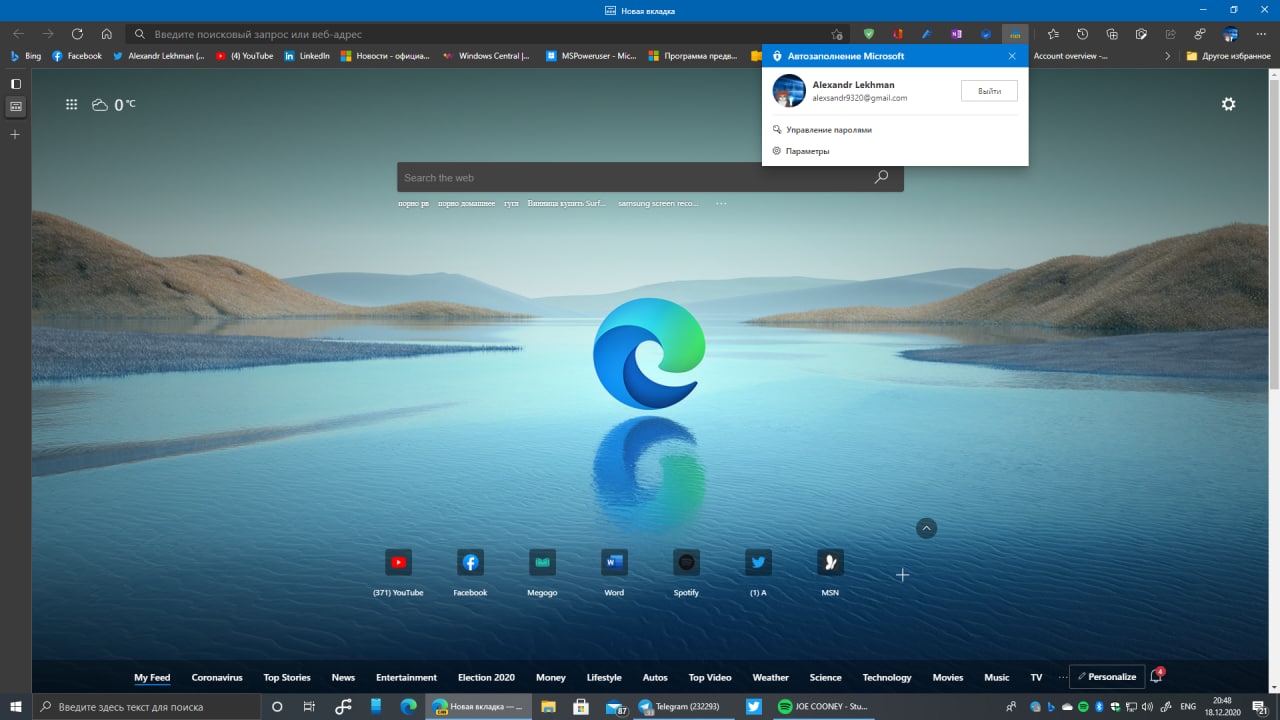Open the Office extension icon
This screenshot has height=720, width=1280.
tap(898, 34)
